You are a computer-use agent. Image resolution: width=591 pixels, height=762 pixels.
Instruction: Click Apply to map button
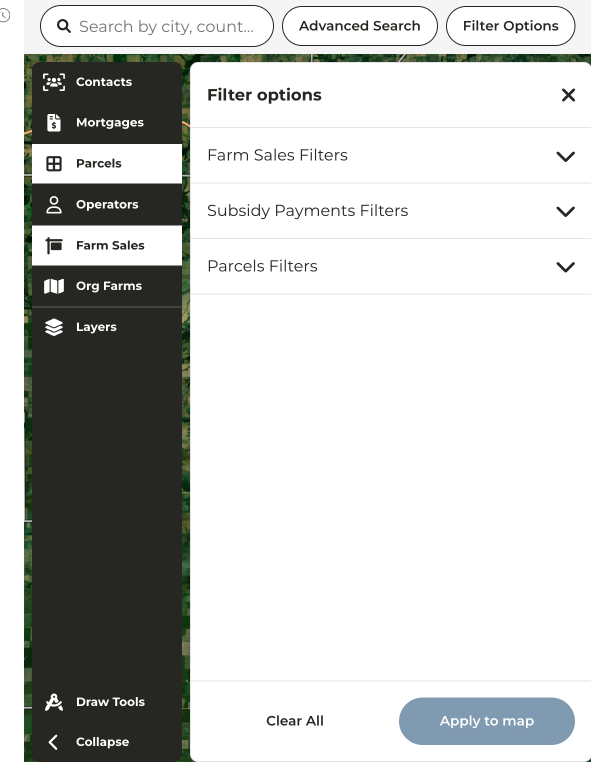487,721
